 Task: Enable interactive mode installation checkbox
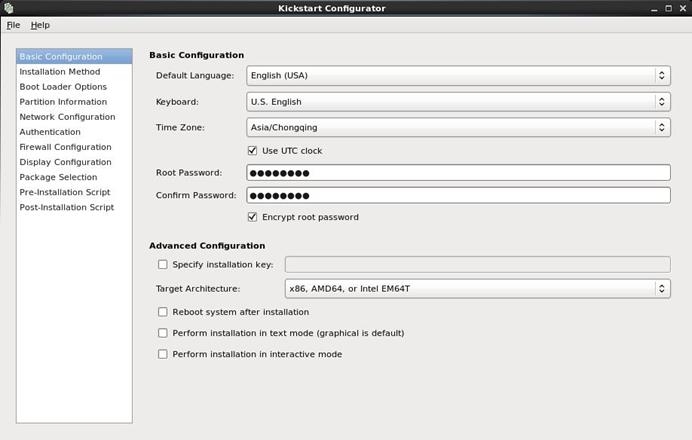[x=163, y=354]
